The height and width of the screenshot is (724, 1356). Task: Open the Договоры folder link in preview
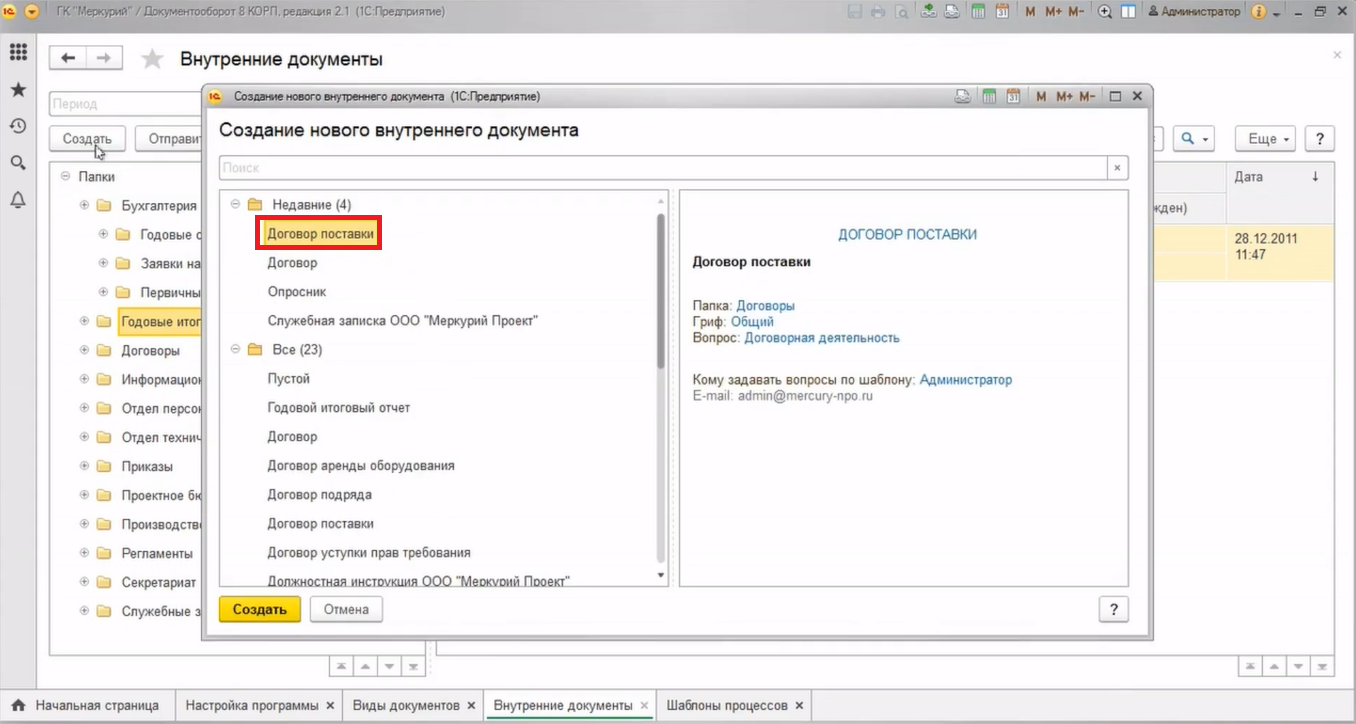pos(765,306)
